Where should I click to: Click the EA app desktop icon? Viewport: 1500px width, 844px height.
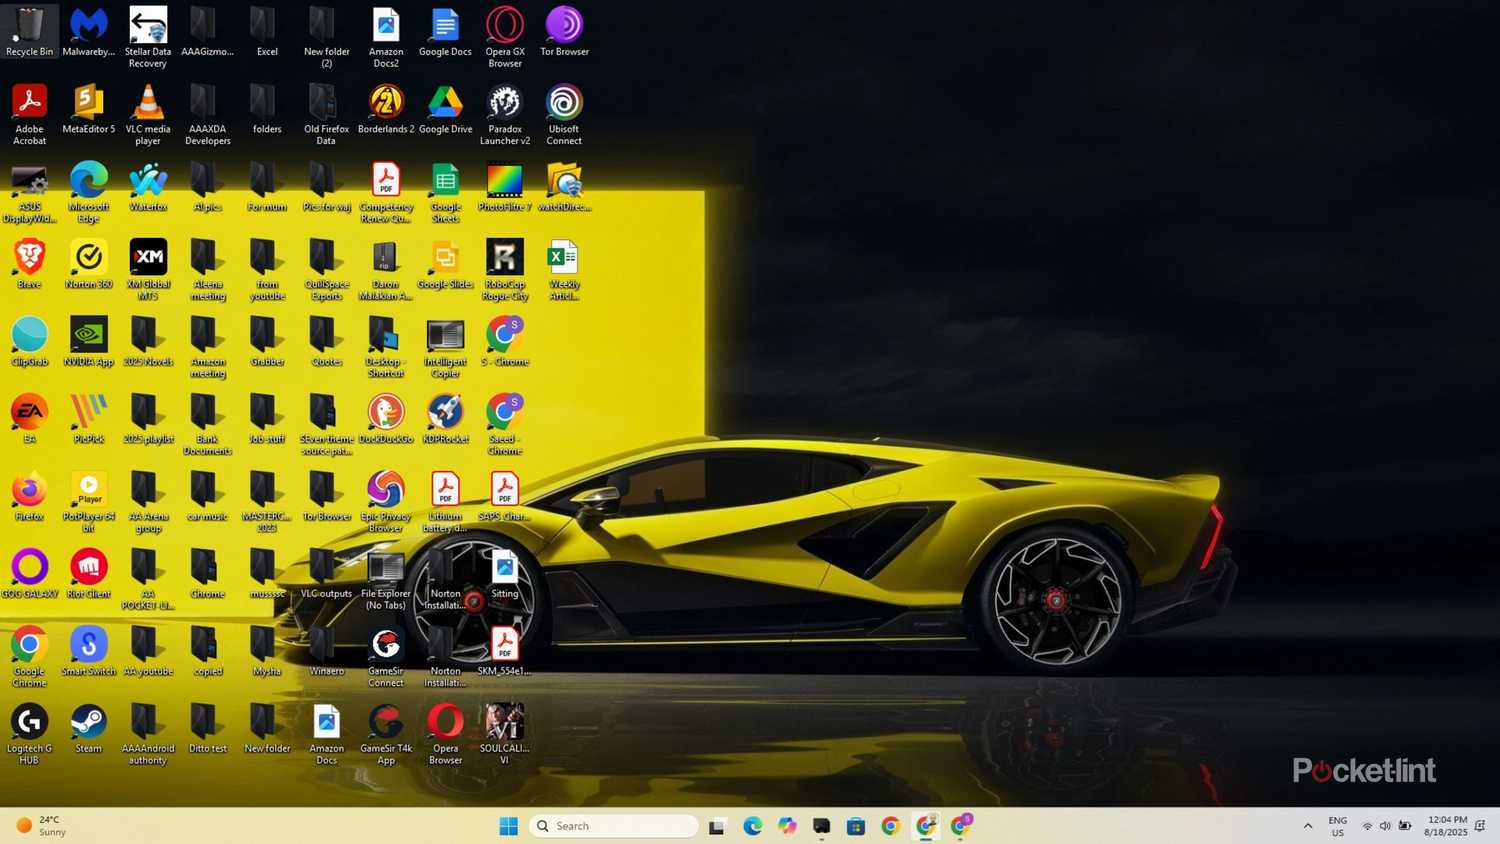tap(29, 419)
